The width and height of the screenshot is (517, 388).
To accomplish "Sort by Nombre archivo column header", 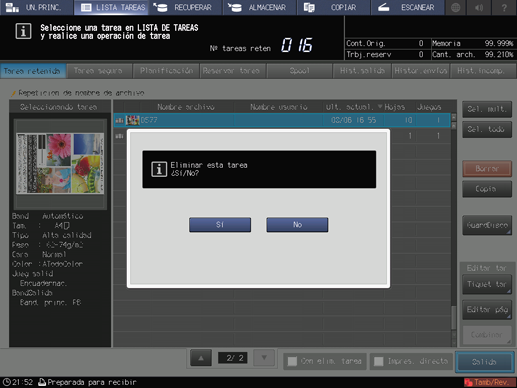I will coord(186,107).
